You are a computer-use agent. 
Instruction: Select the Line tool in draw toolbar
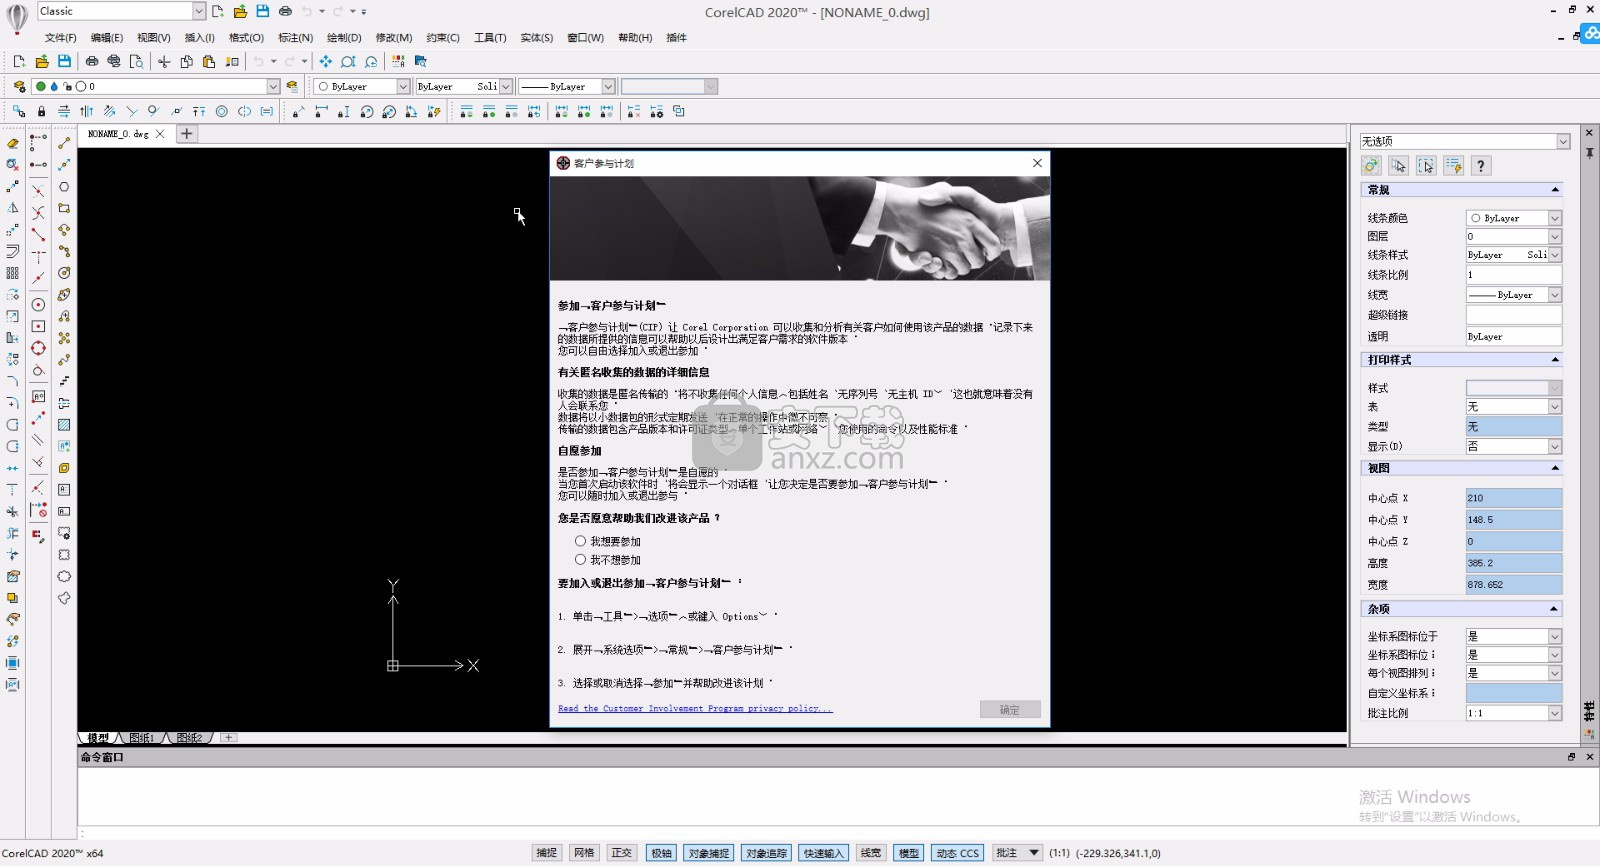[x=64, y=143]
